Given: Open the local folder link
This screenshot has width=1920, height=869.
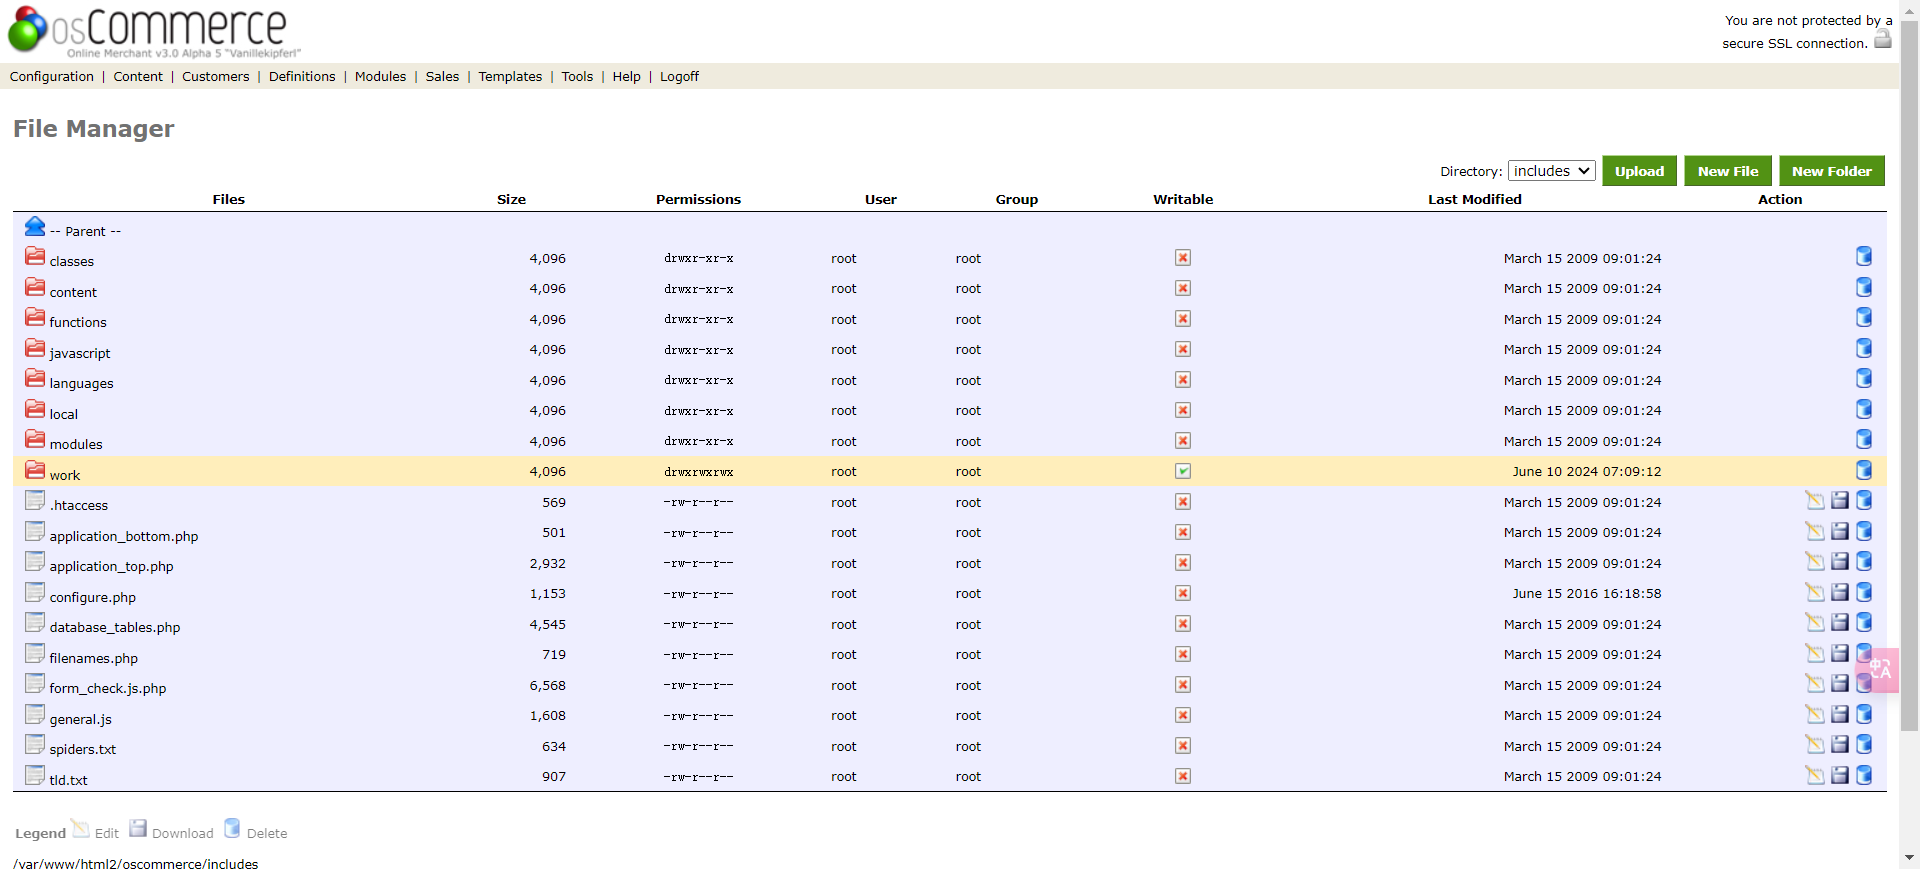Looking at the screenshot, I should (64, 414).
